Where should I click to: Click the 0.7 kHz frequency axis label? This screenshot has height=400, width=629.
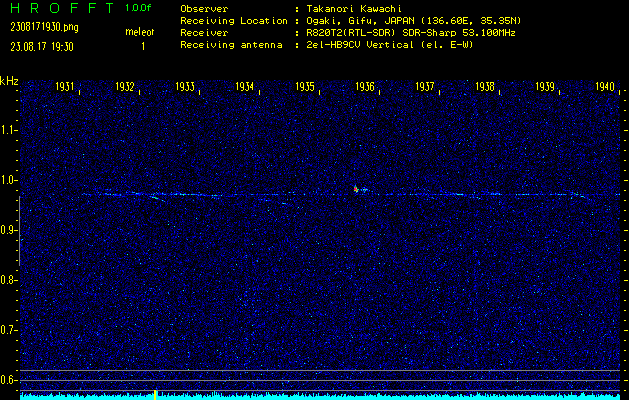click(9, 330)
